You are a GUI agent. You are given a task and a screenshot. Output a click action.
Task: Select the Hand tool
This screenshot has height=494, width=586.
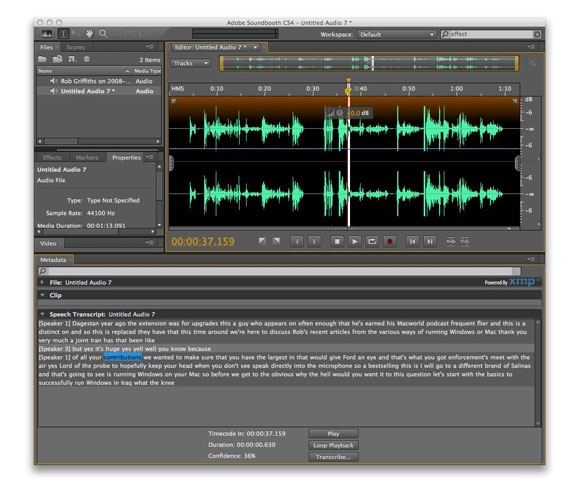(x=89, y=34)
